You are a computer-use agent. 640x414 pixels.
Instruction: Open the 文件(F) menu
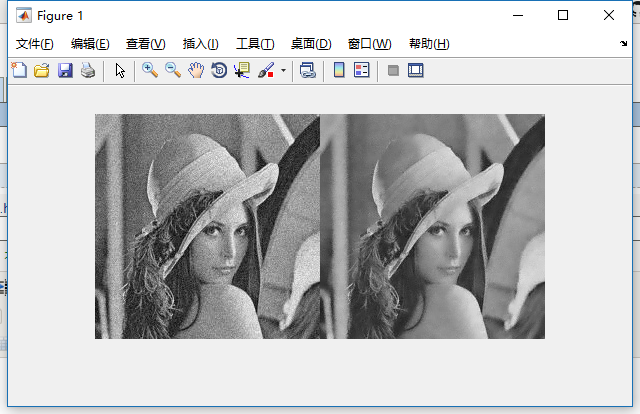tap(35, 44)
